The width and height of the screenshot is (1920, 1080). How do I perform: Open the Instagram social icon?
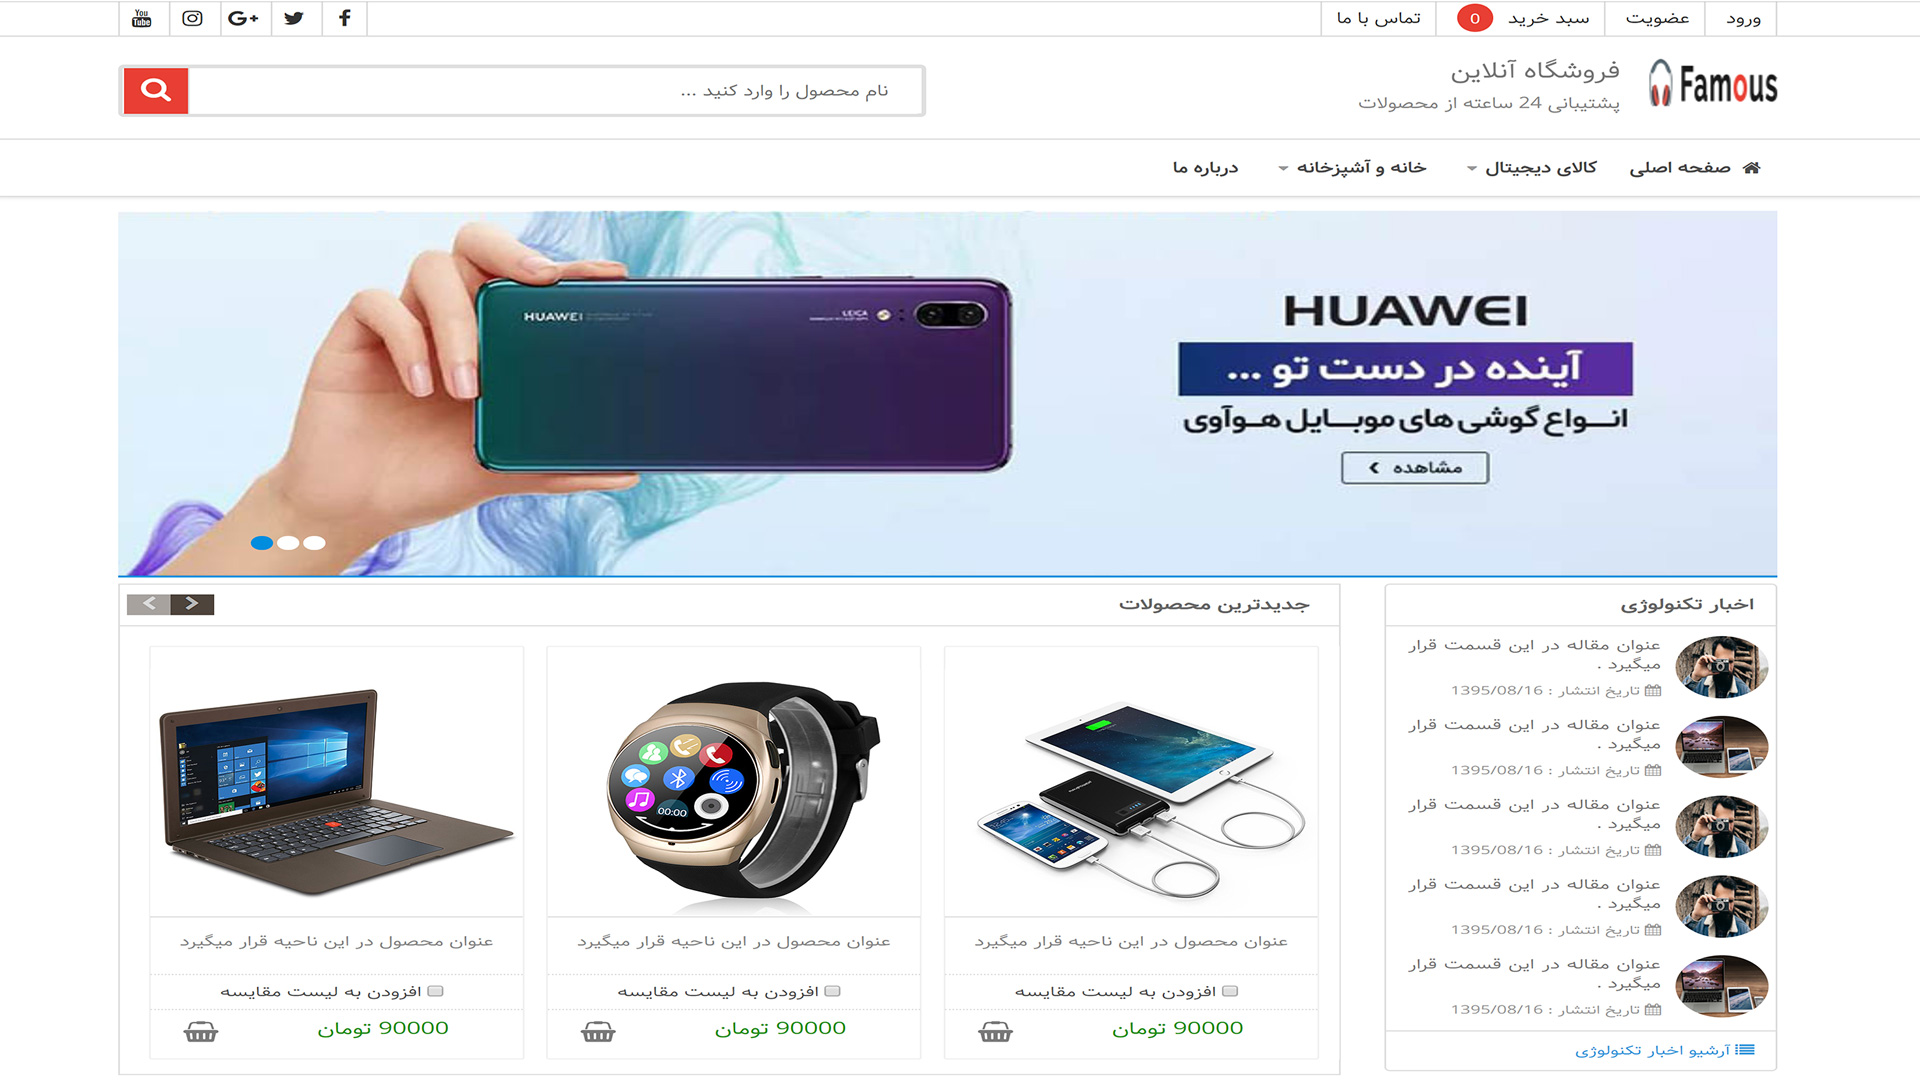click(192, 18)
